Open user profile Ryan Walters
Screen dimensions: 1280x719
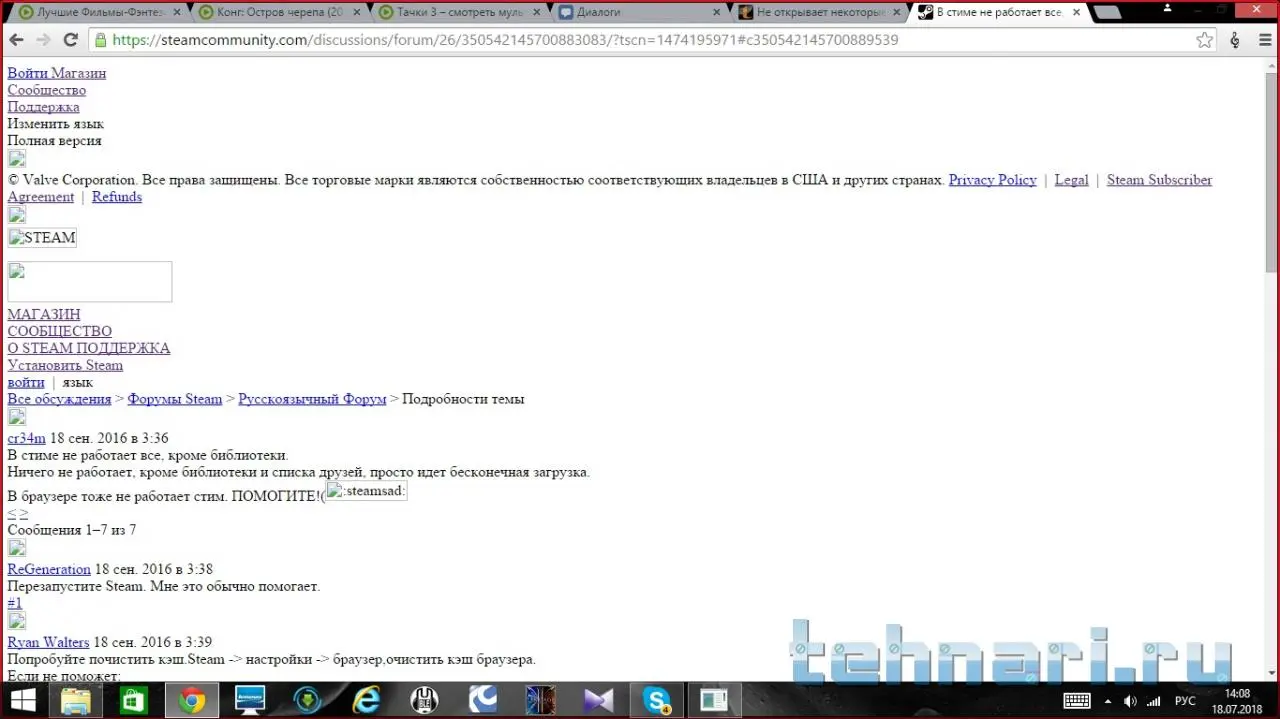(x=48, y=642)
